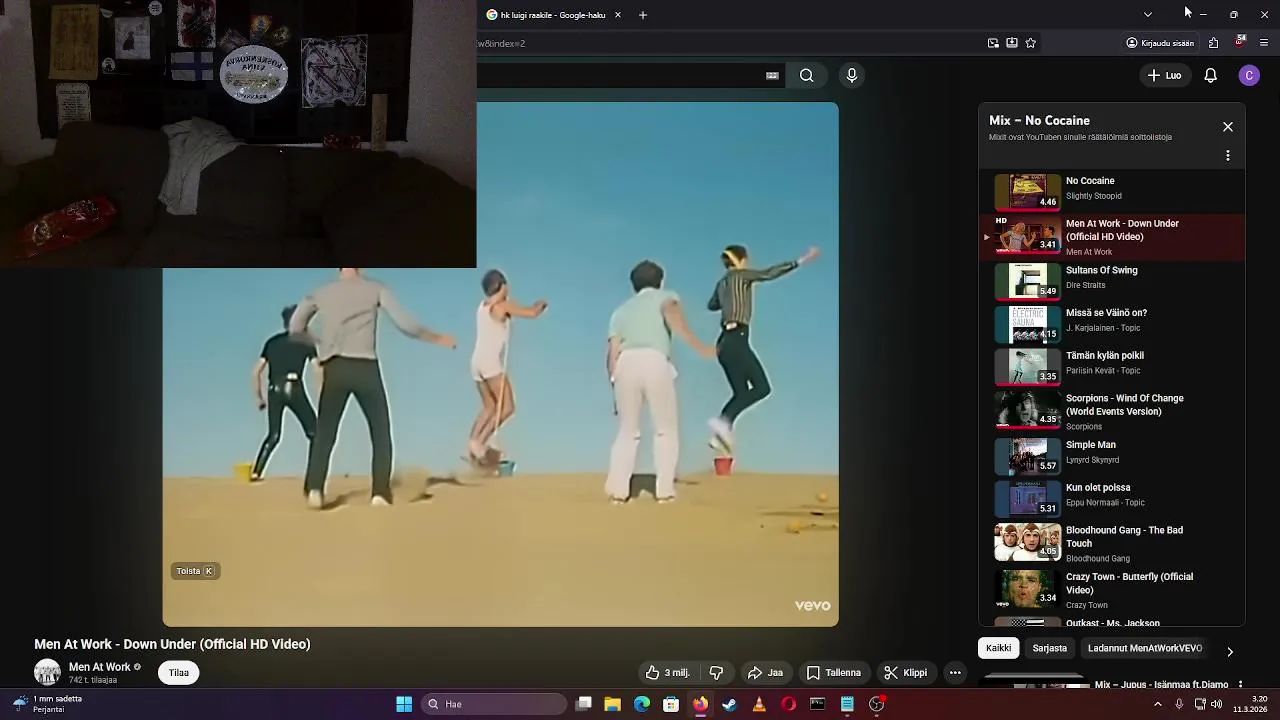Screen dimensions: 1280x720
Task: Open options for Mix – Jupus Isänmaa video
Action: [1240, 685]
